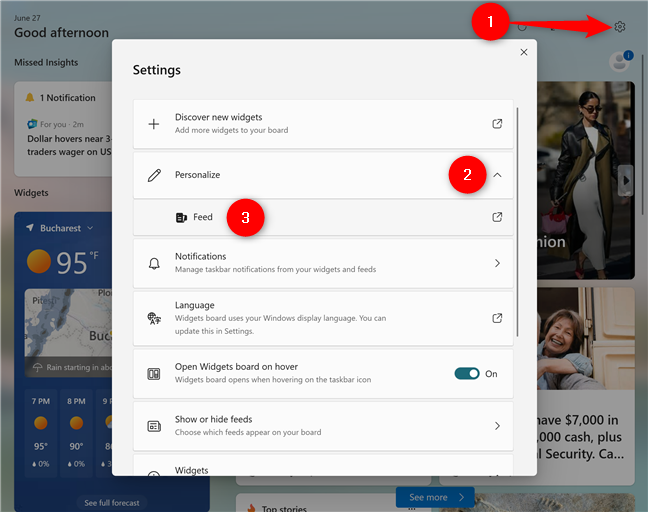This screenshot has height=512, width=648.
Task: Collapse the Personalize section chevron
Action: pyautogui.click(x=497, y=175)
